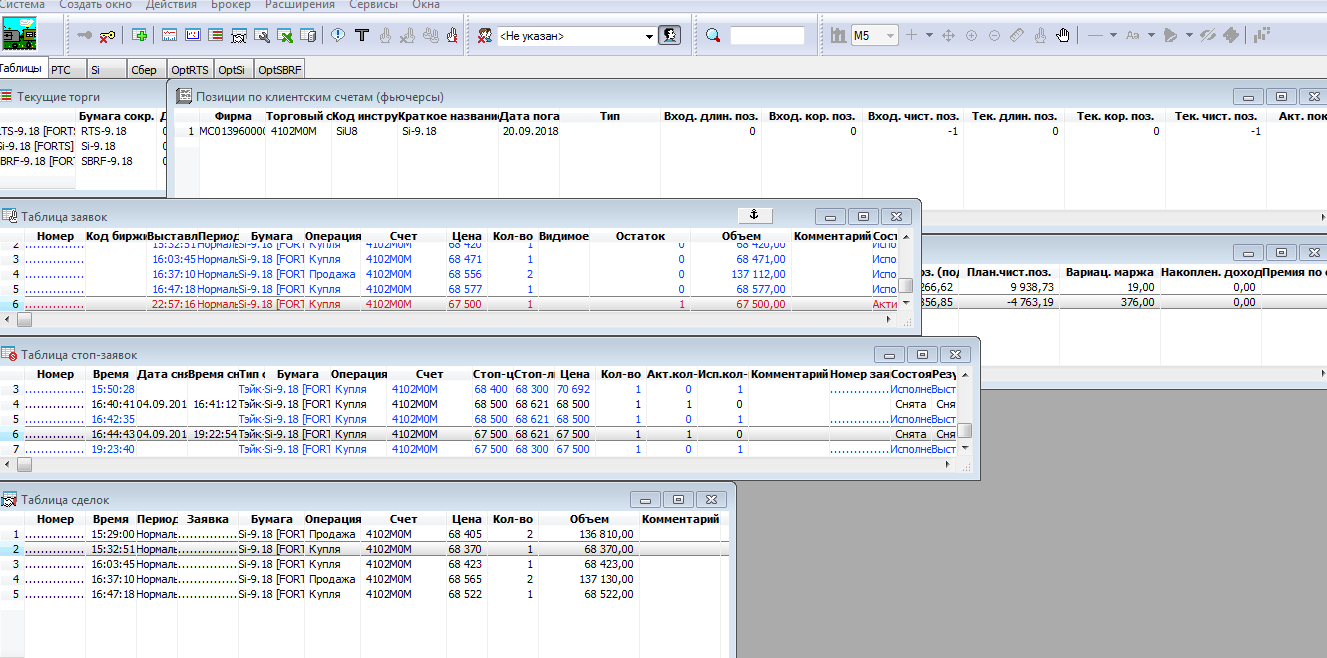Click the key icon with red cross
The width and height of the screenshot is (1327, 658).
(107, 36)
